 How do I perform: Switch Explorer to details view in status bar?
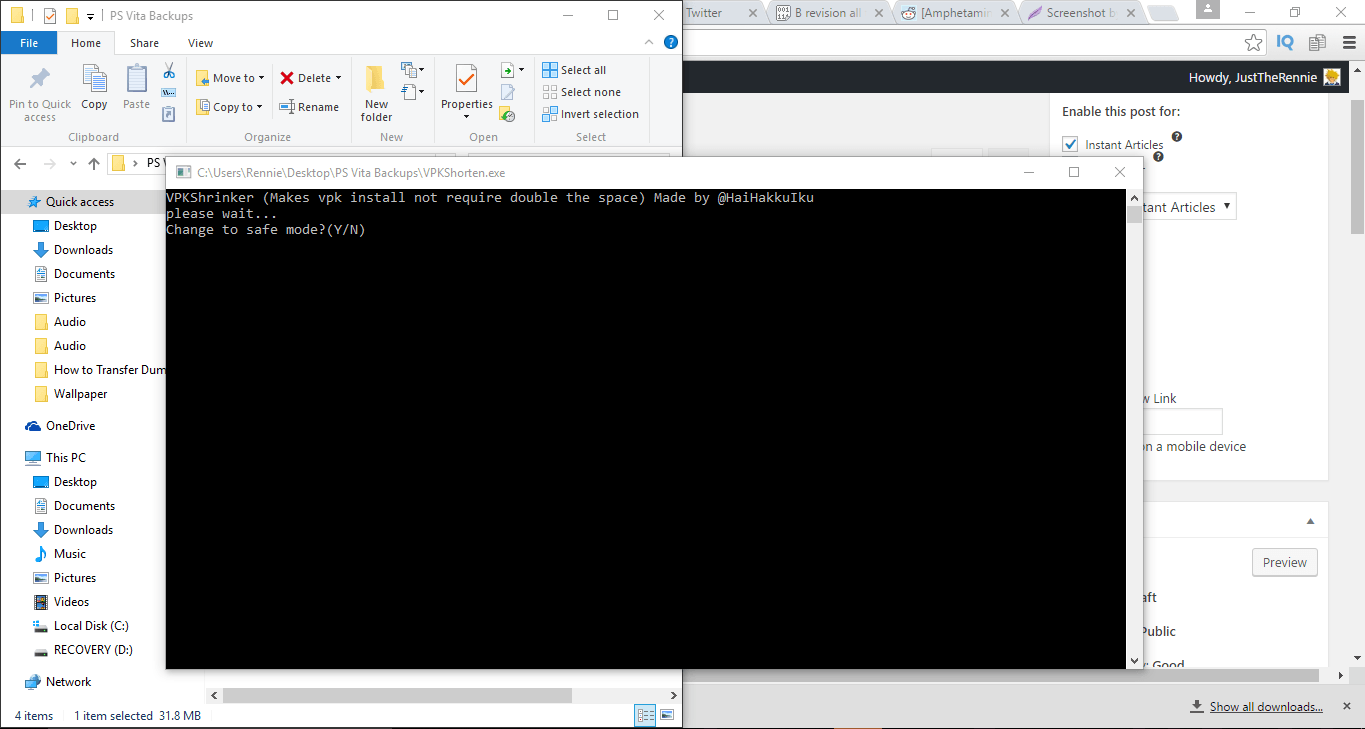click(646, 715)
